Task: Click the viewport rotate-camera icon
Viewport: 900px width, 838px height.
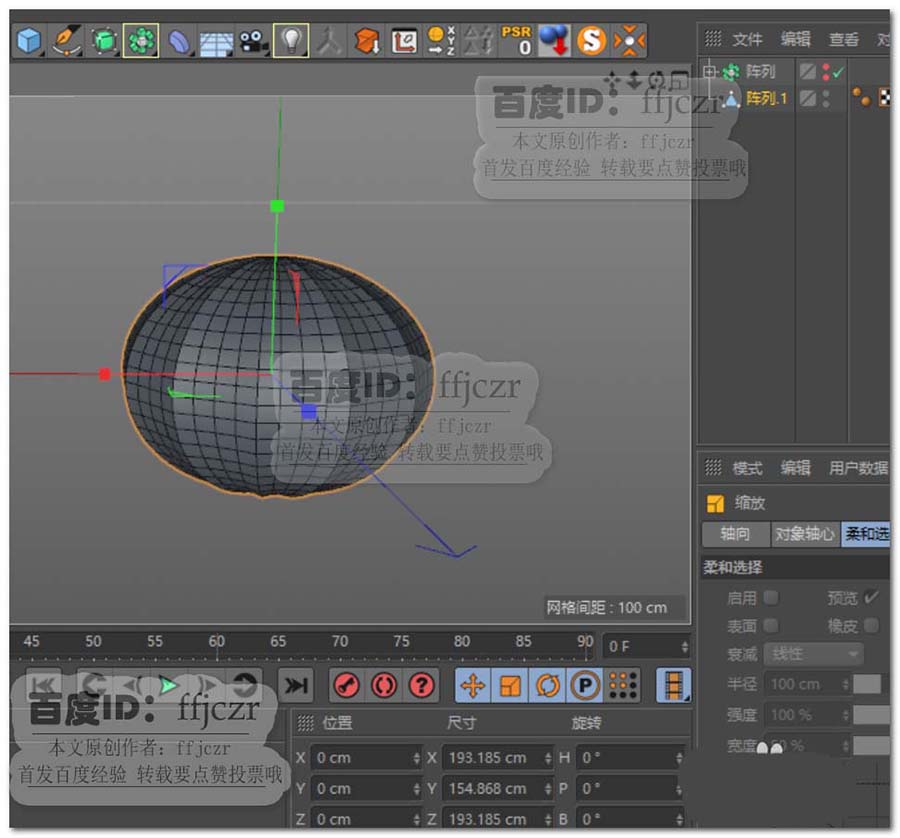Action: tap(657, 80)
